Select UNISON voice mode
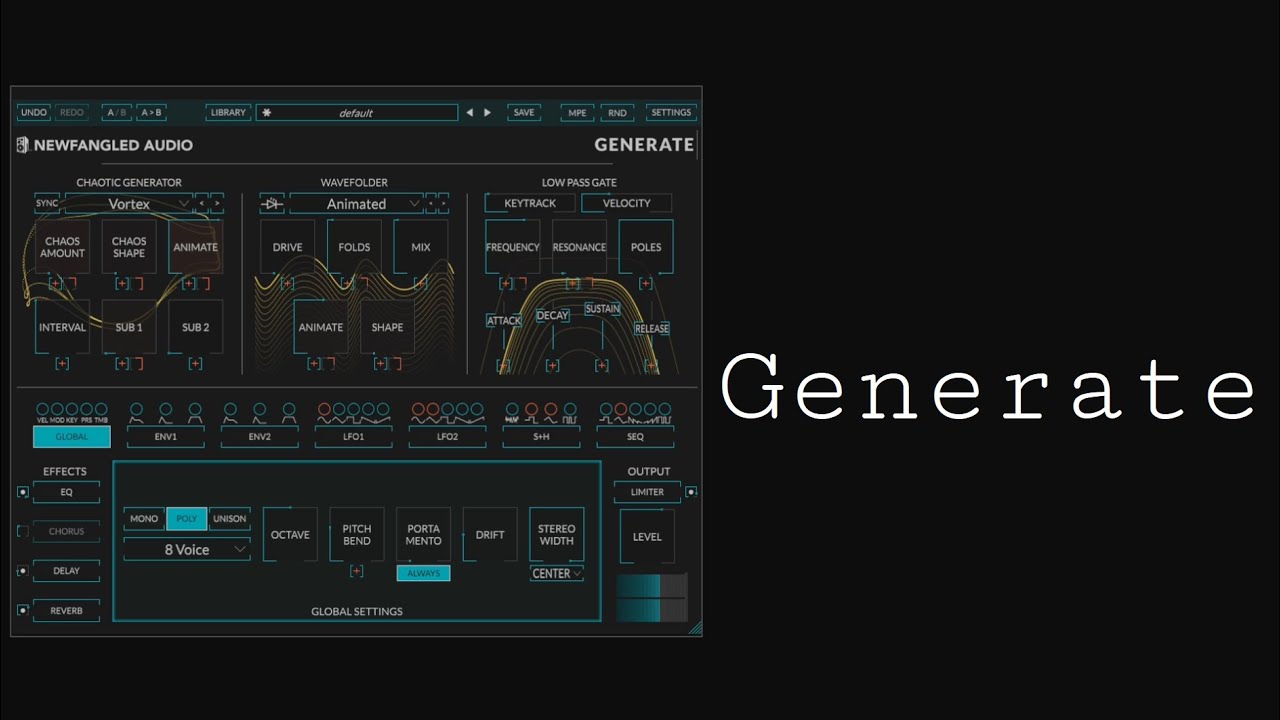Screen dimensions: 1280x720 pyautogui.click(x=229, y=519)
